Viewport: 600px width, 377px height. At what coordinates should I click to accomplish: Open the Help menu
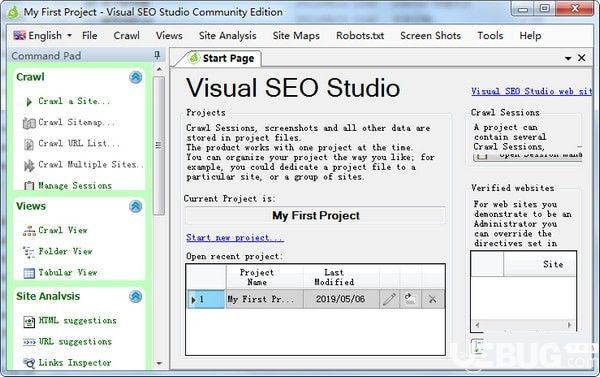point(530,36)
